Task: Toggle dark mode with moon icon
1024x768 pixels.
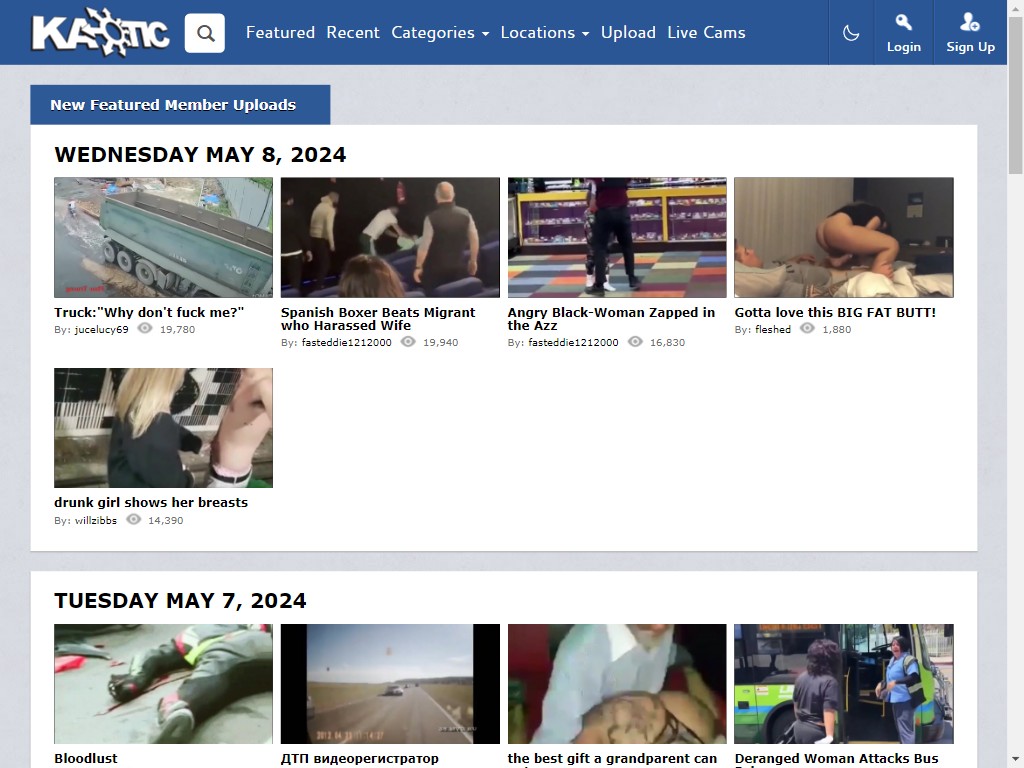Action: click(x=851, y=33)
